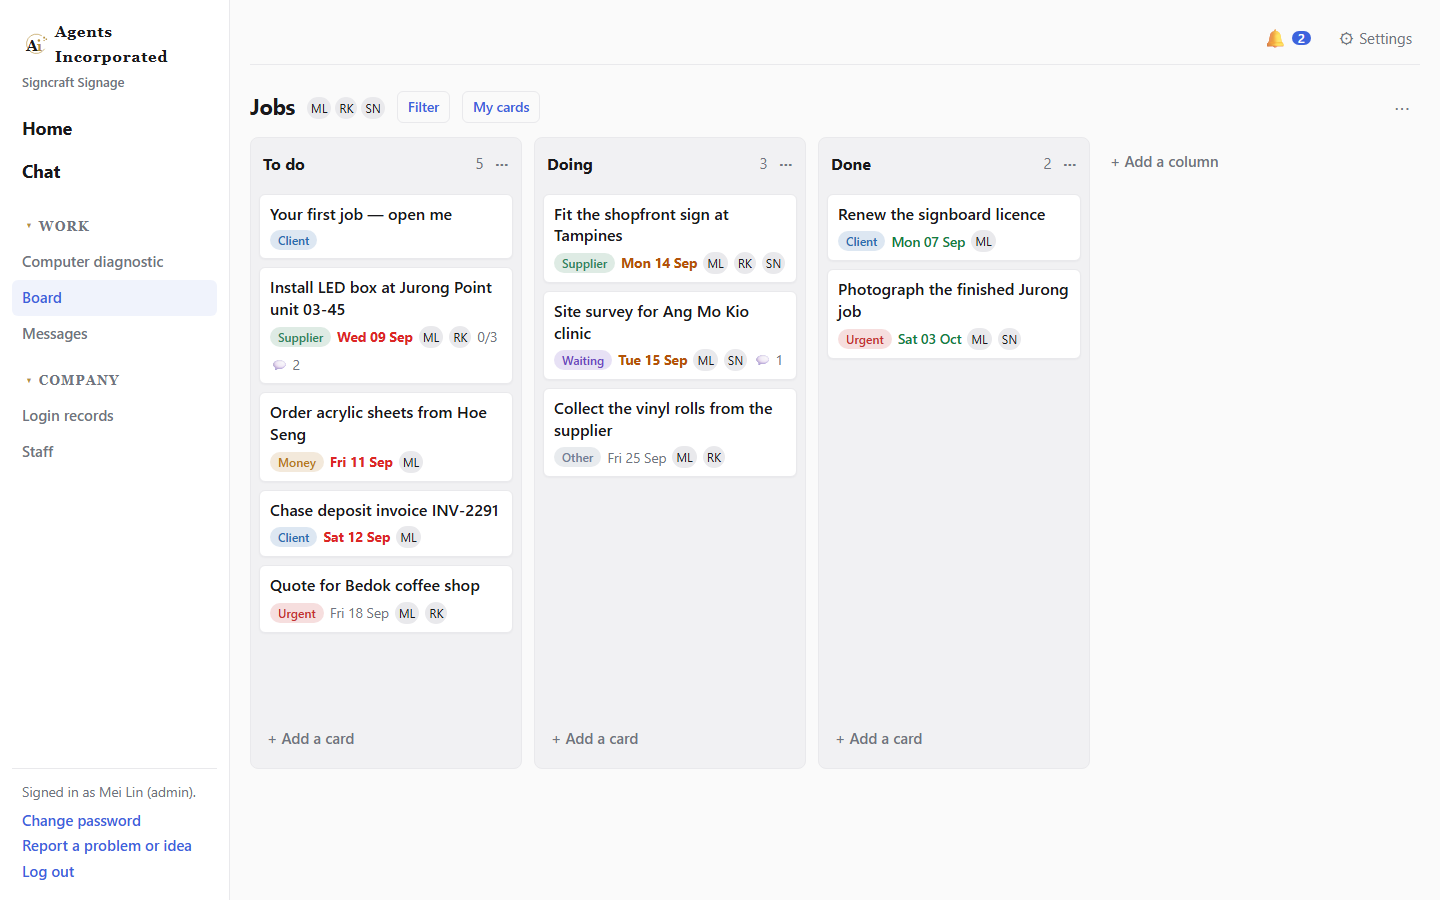Select ML avatar in the Jobs header
Image resolution: width=1440 pixels, height=900 pixels.
point(319,108)
